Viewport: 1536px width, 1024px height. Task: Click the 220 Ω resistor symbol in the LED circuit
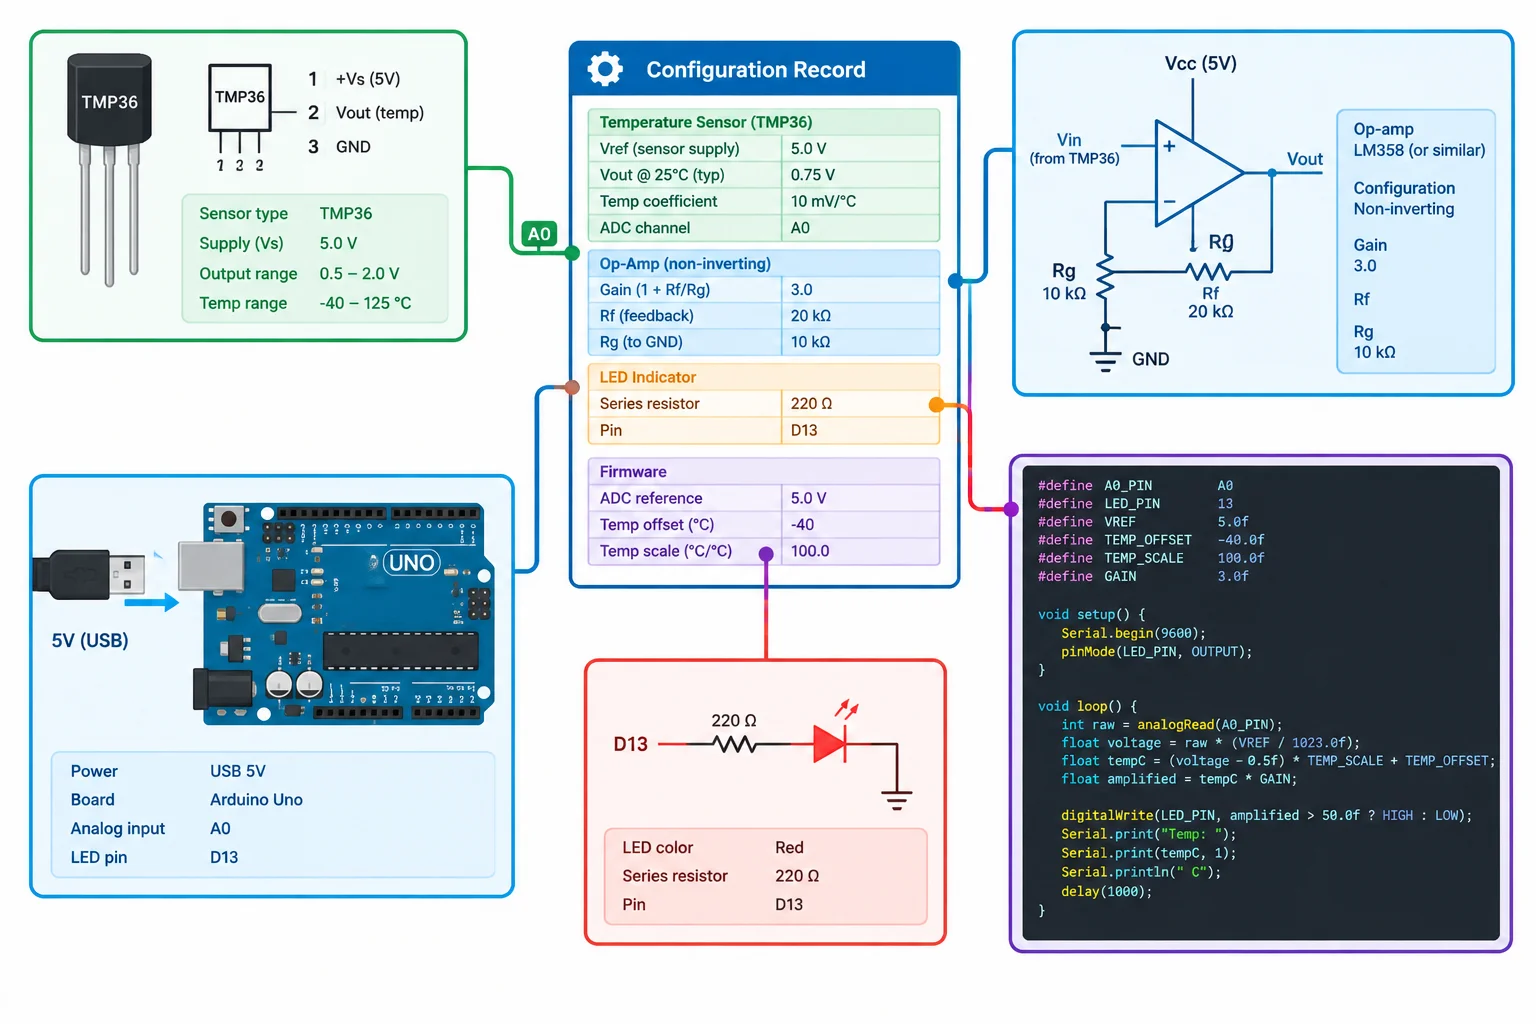[x=735, y=744]
